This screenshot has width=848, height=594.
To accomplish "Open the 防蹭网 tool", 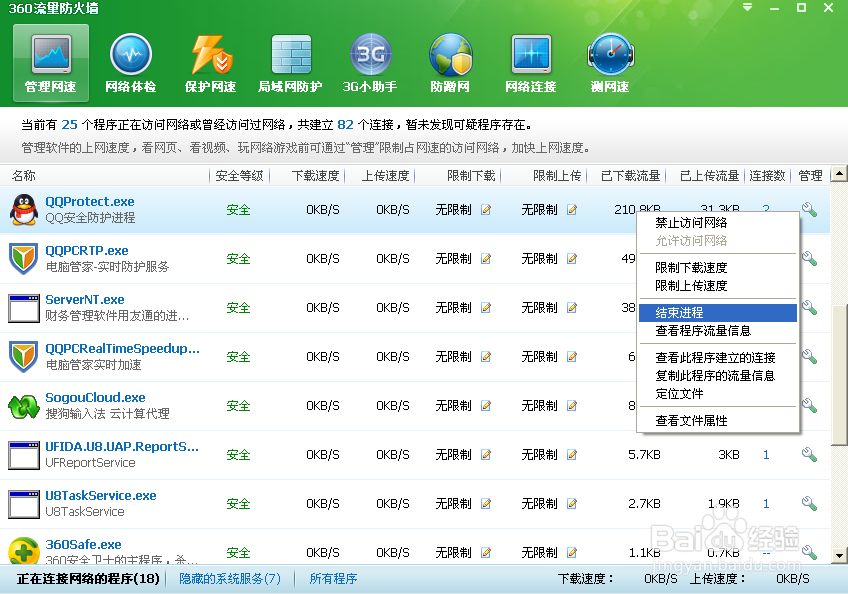I will pos(450,63).
